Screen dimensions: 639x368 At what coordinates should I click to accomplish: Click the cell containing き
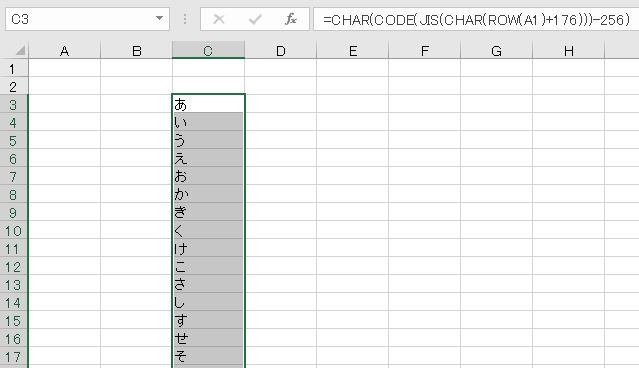point(208,212)
